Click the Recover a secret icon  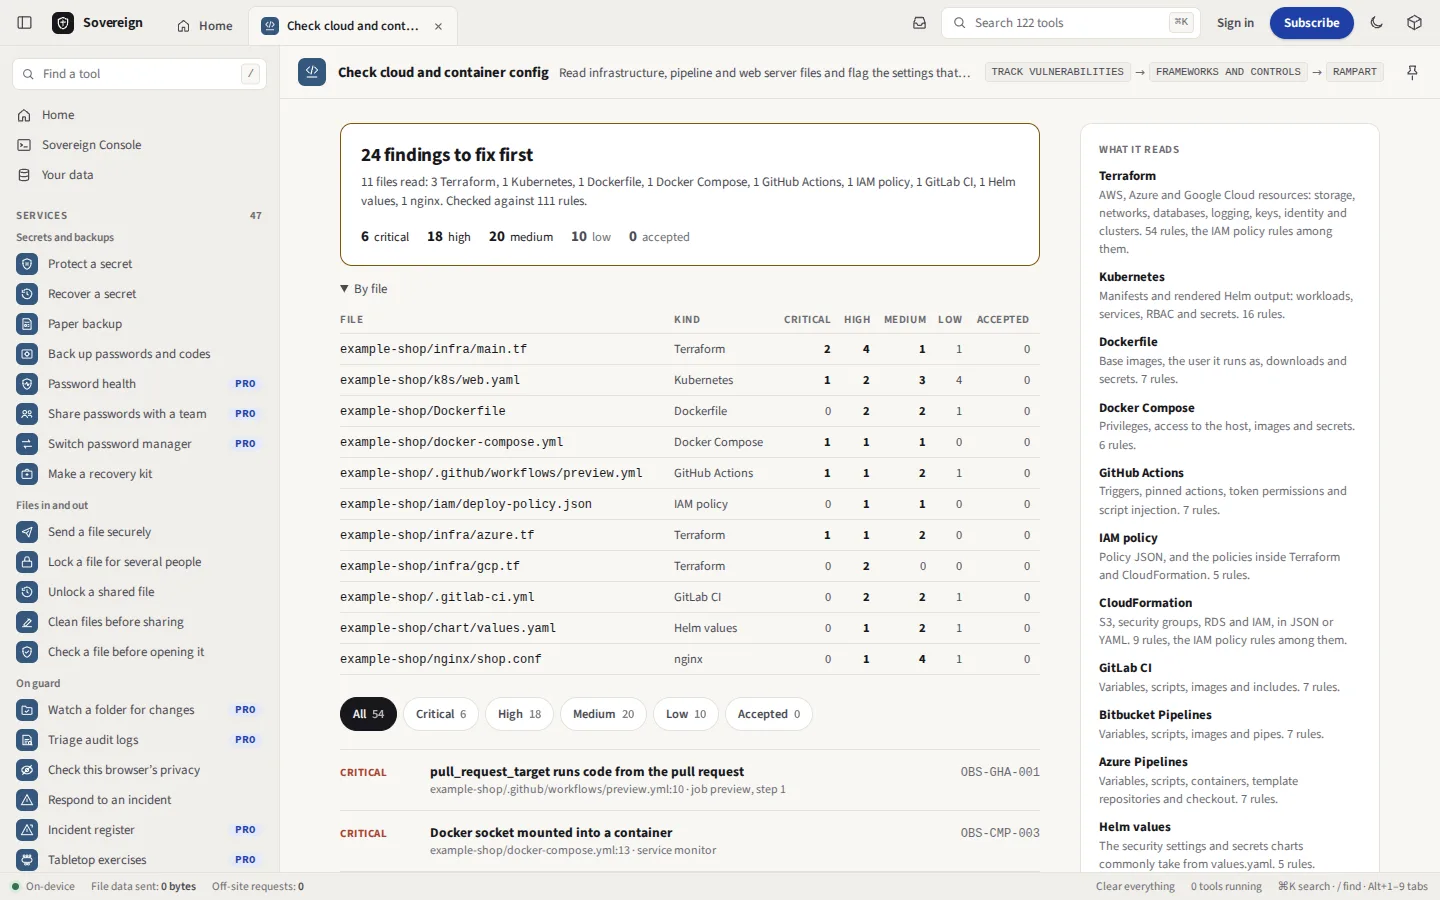coord(27,294)
